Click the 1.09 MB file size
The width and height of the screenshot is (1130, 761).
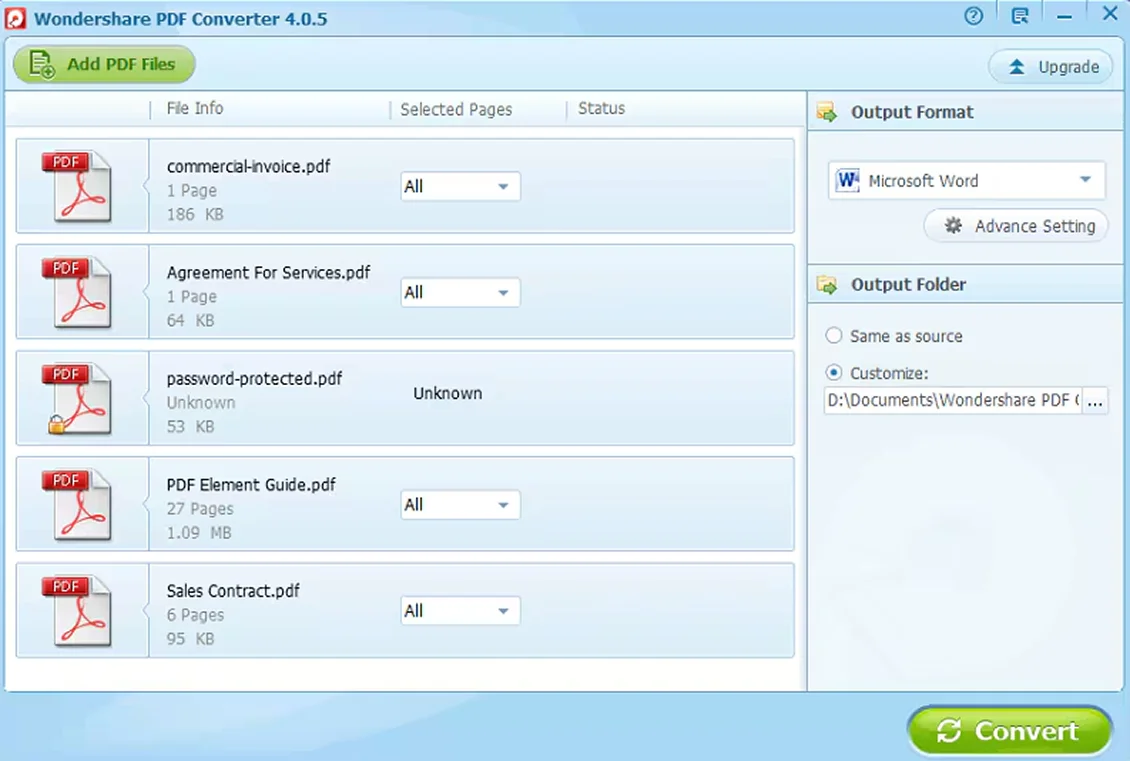tap(199, 533)
